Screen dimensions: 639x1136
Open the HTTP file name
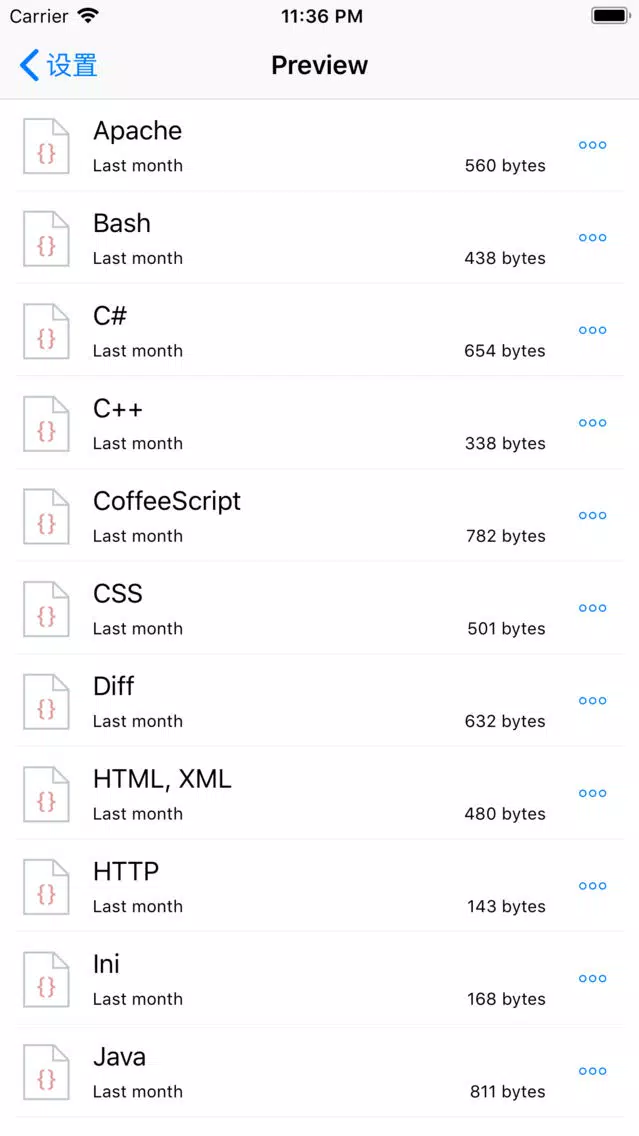tap(126, 872)
